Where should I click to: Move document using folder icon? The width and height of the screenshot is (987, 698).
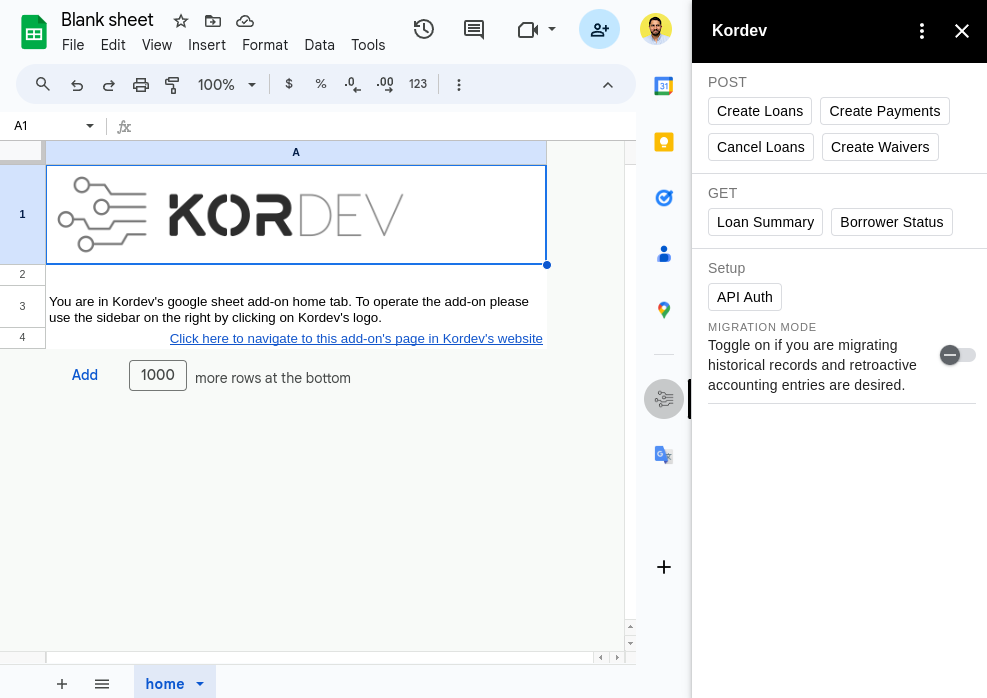[x=213, y=21]
